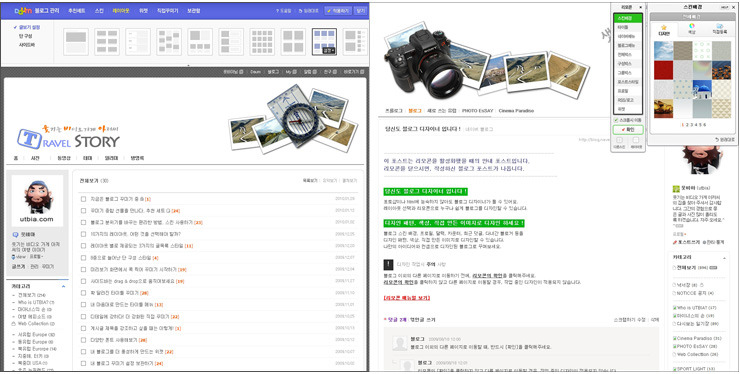Viewport: 740px width, 374px height.
Task: Click the lock icon next to Web Collection
Action: tap(13, 324)
